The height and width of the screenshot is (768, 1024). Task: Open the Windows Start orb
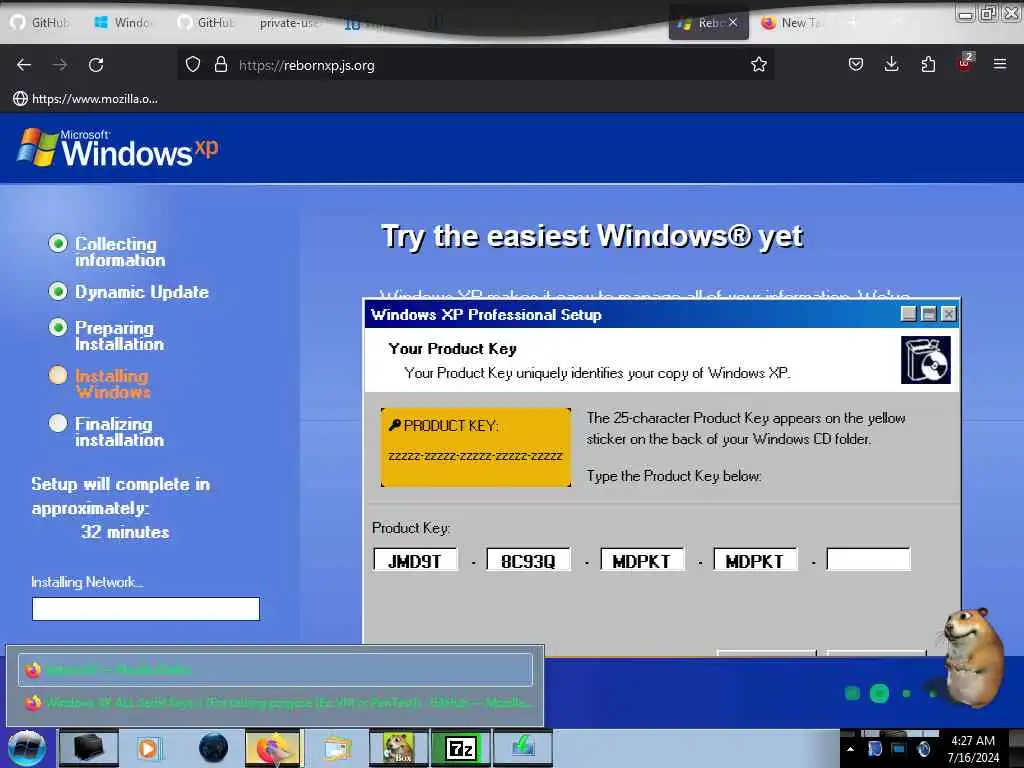click(x=26, y=748)
